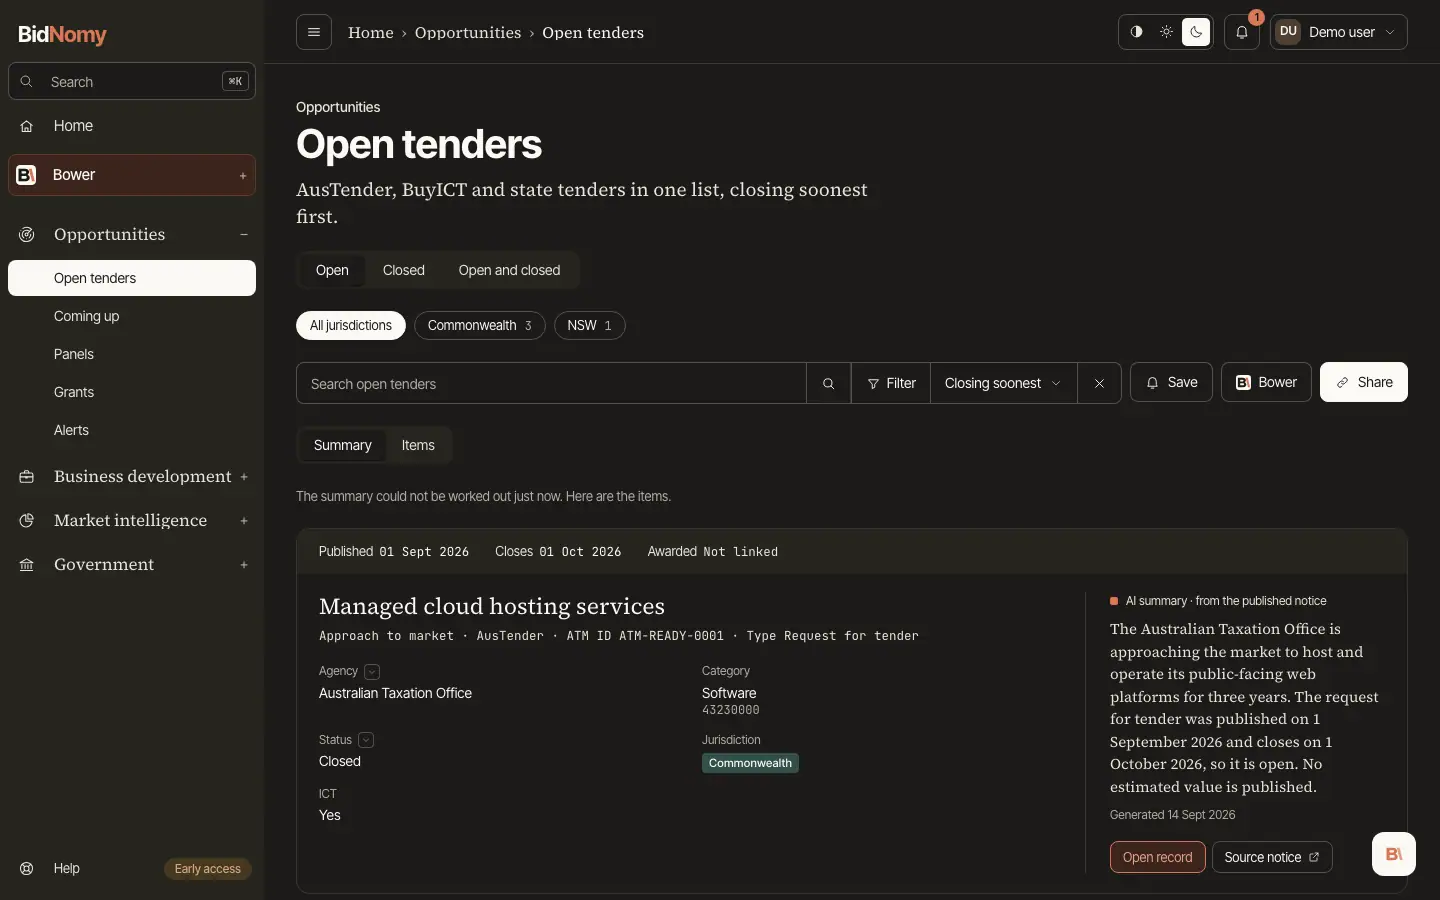
Task: Click the Home house icon in sidebar
Action: pyautogui.click(x=27, y=126)
